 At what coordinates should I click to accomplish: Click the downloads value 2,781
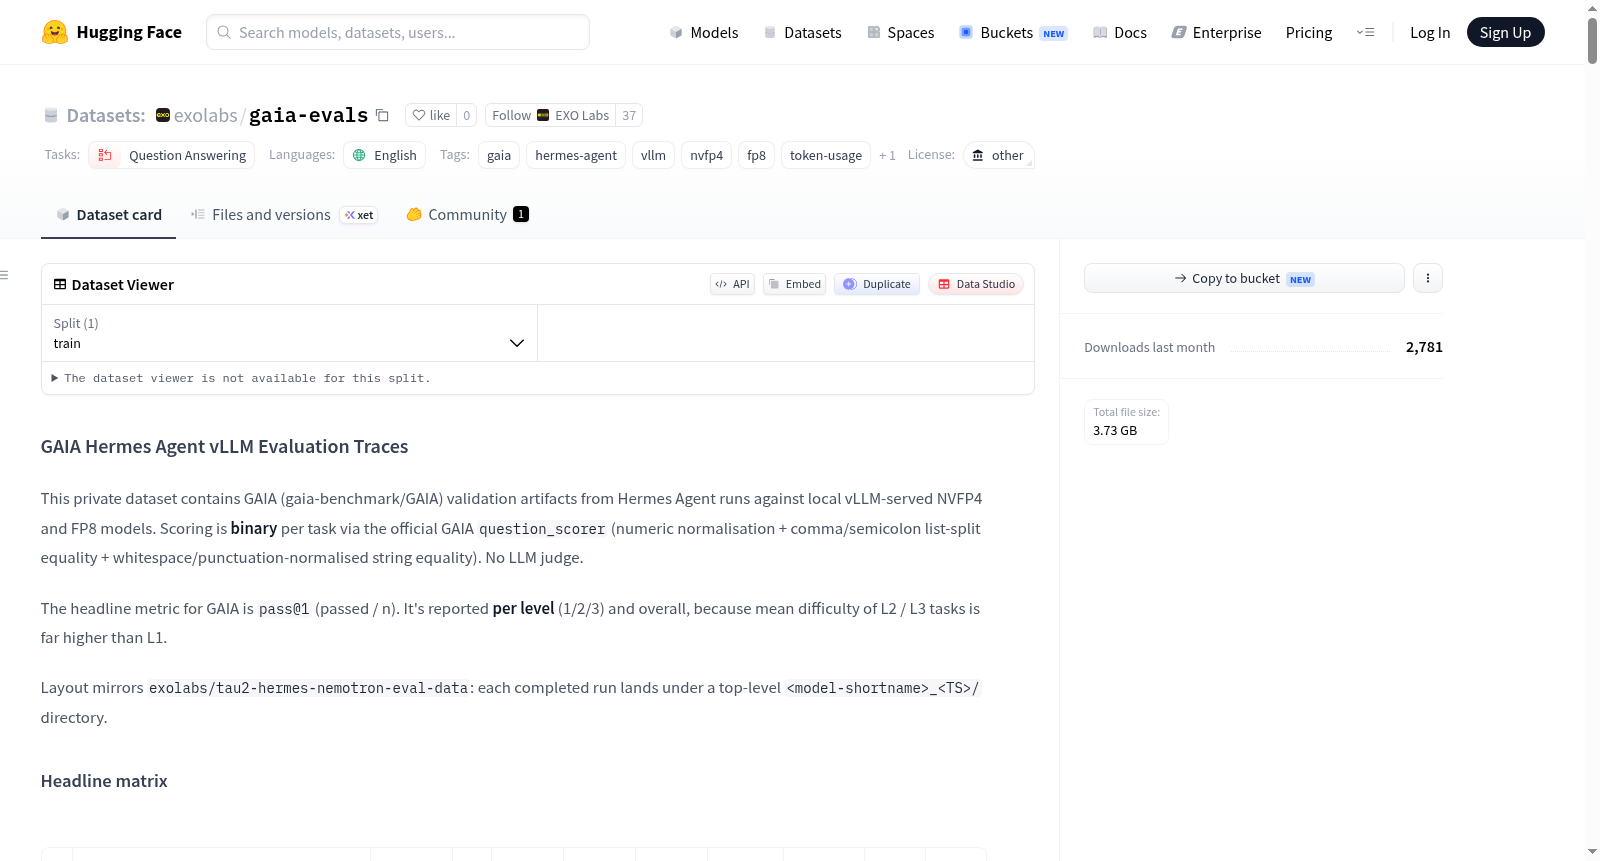click(1424, 347)
